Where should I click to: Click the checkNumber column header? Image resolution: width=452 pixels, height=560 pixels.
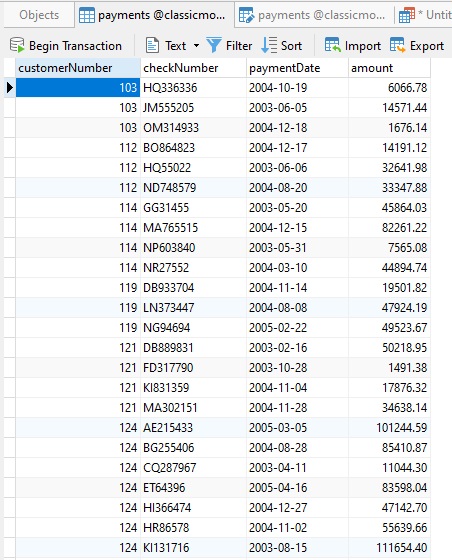coord(193,68)
